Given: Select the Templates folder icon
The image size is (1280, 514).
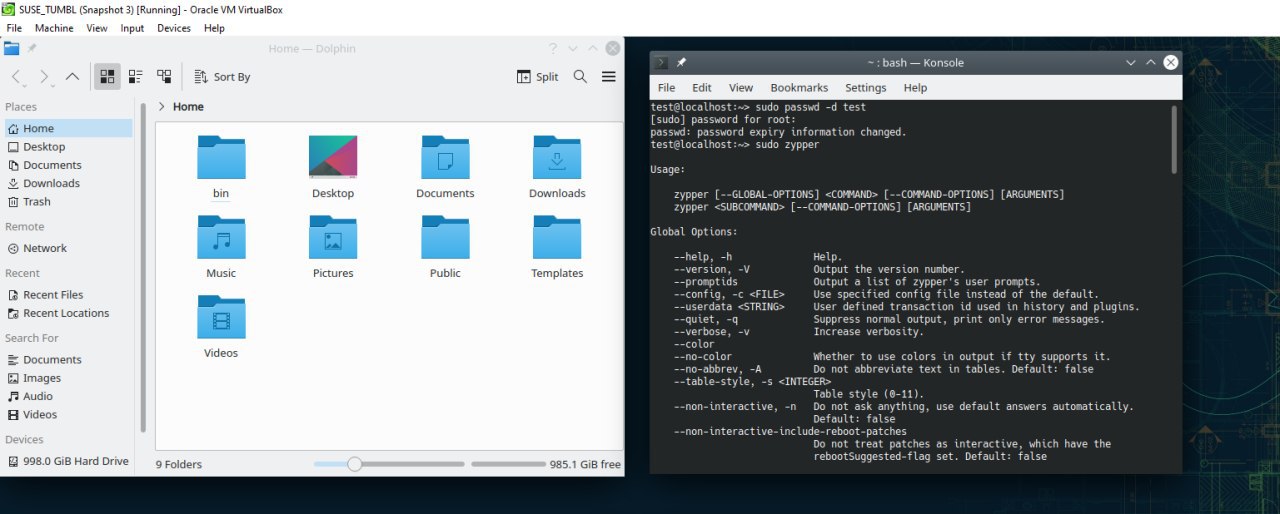Looking at the screenshot, I should click(557, 238).
